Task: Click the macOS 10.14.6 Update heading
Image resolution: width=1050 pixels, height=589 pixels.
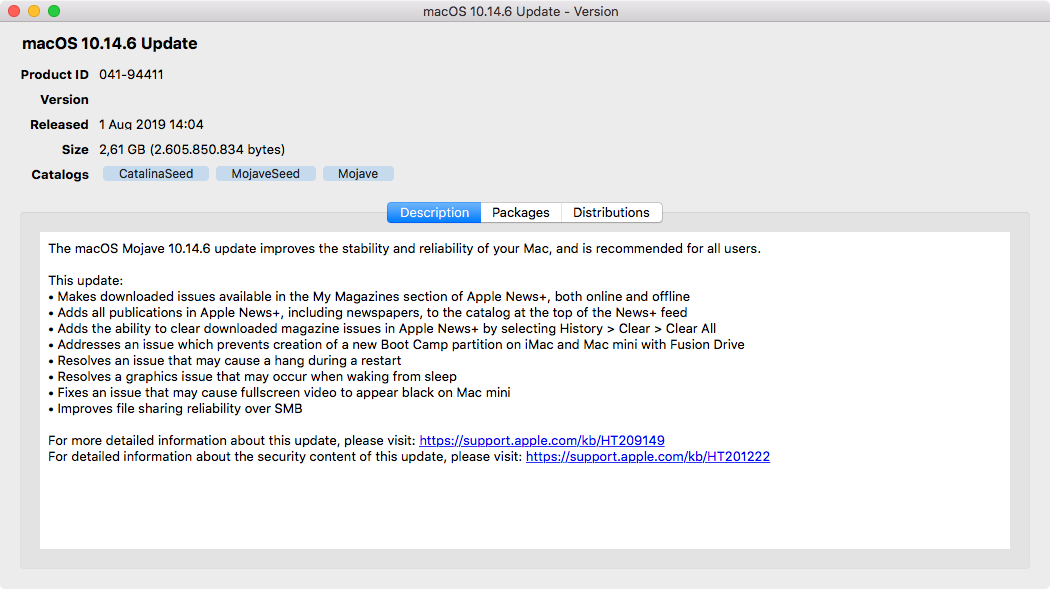Action: point(110,44)
